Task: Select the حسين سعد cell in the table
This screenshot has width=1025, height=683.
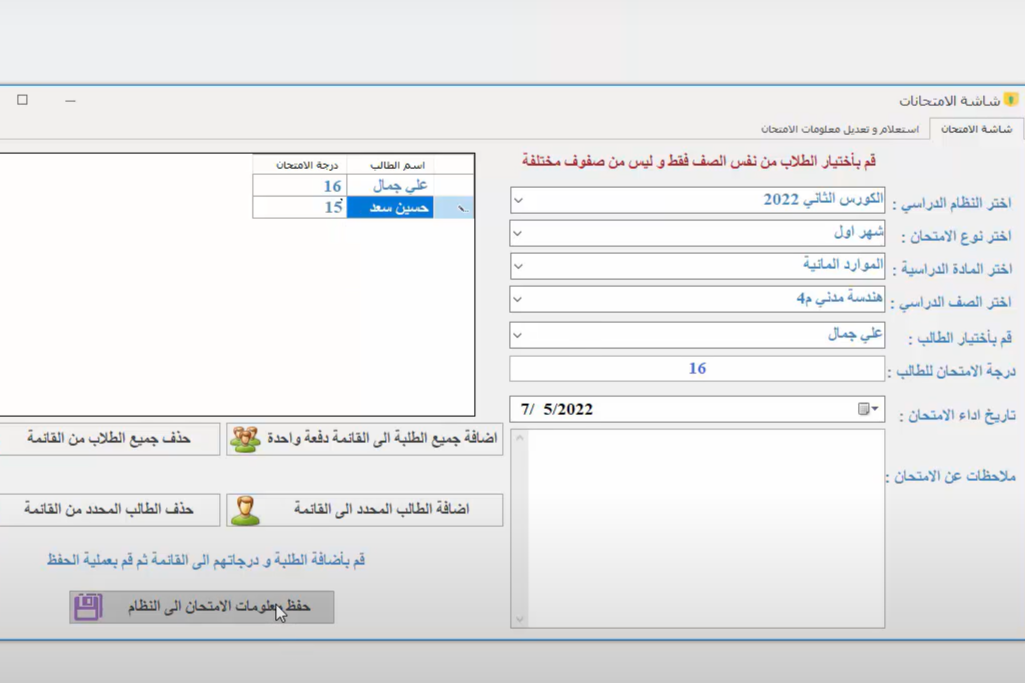Action: point(390,208)
